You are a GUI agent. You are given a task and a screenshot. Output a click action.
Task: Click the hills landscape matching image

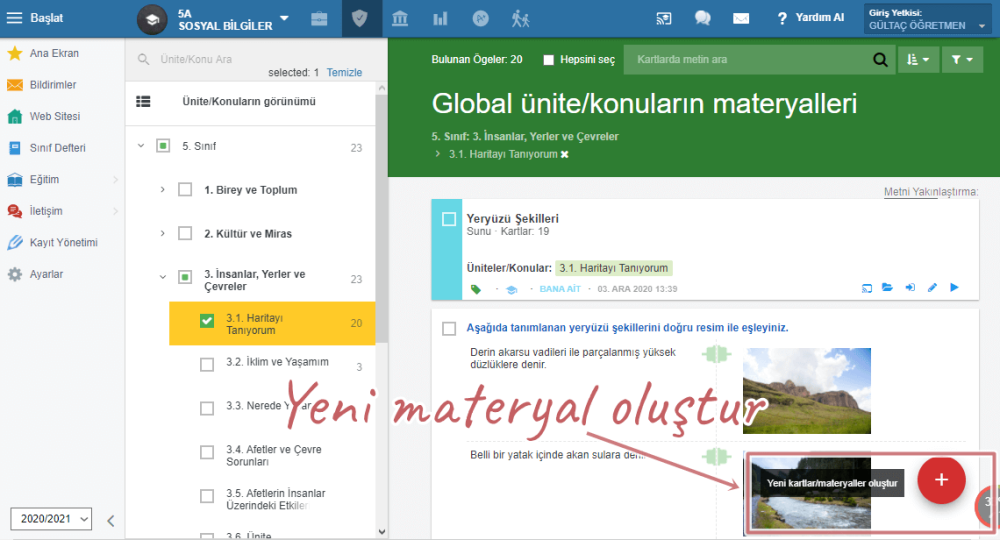(807, 391)
